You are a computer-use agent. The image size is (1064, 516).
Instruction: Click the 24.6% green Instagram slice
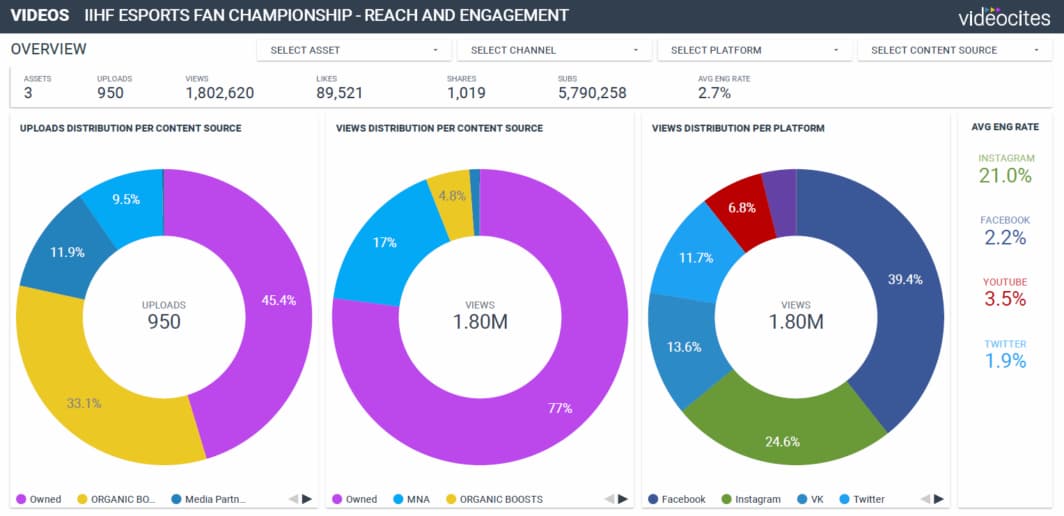coord(782,441)
